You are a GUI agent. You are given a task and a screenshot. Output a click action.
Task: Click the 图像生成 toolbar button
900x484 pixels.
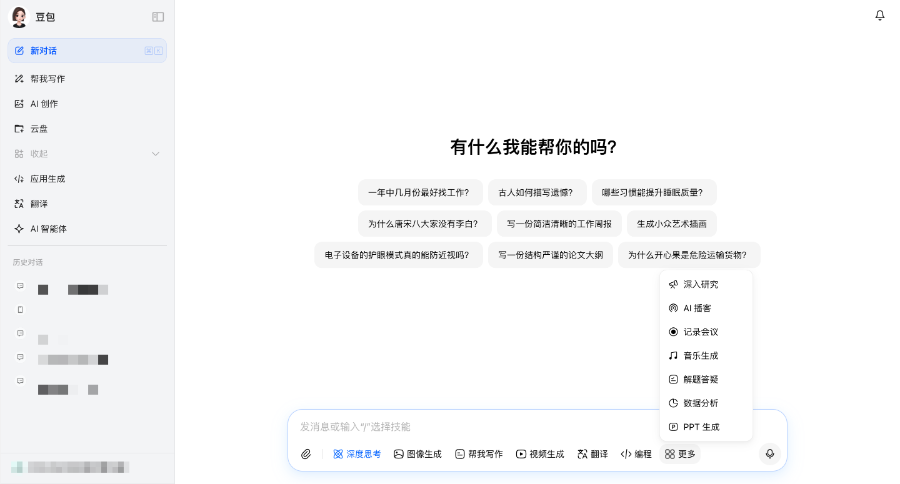[417, 454]
